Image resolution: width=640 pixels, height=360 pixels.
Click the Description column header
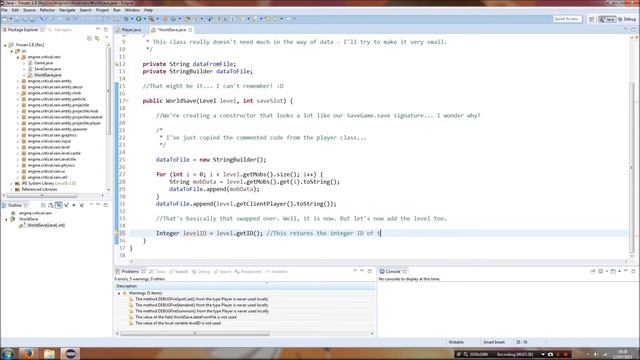click(245, 286)
